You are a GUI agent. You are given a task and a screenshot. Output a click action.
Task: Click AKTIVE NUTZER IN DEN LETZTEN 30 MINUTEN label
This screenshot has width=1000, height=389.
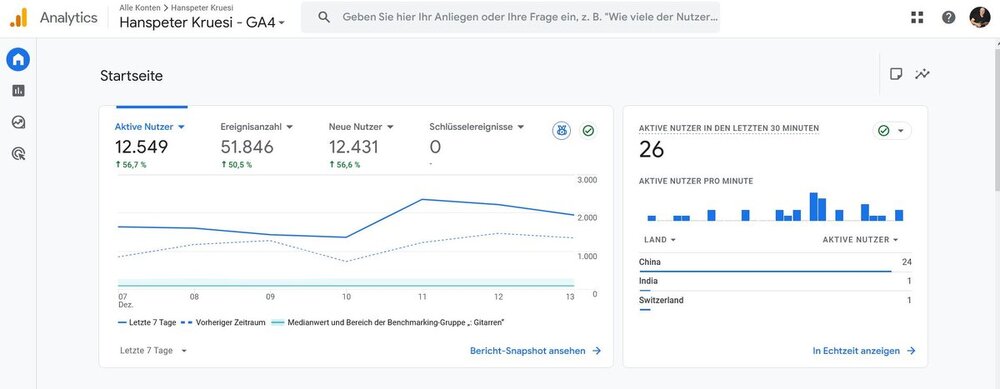click(729, 128)
